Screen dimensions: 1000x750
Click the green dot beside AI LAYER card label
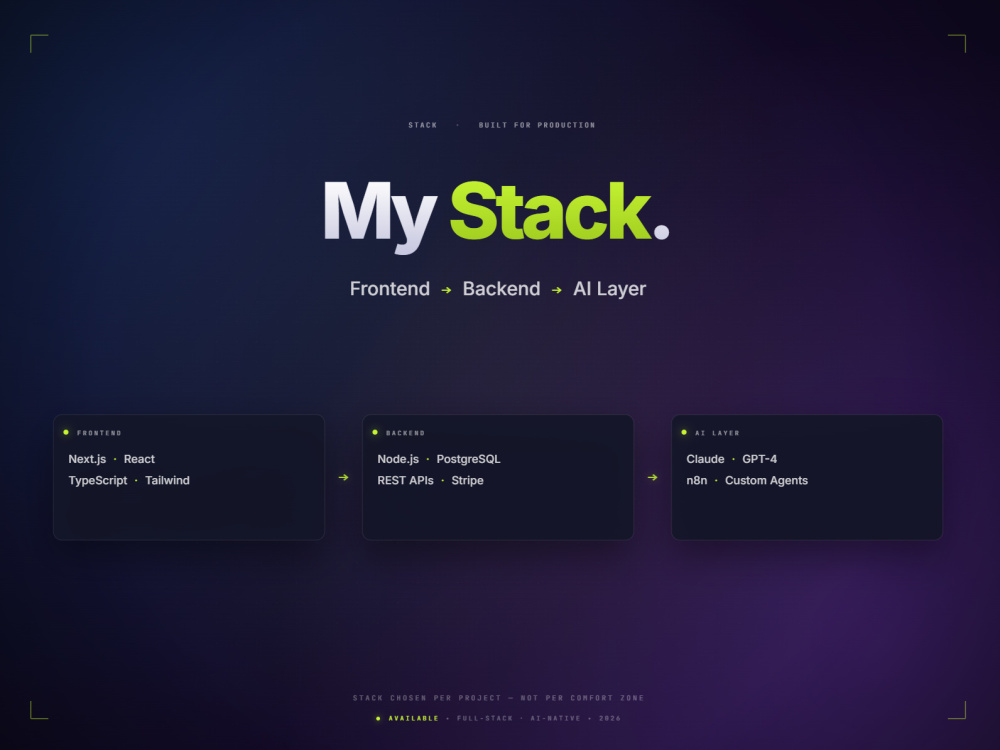tap(684, 432)
